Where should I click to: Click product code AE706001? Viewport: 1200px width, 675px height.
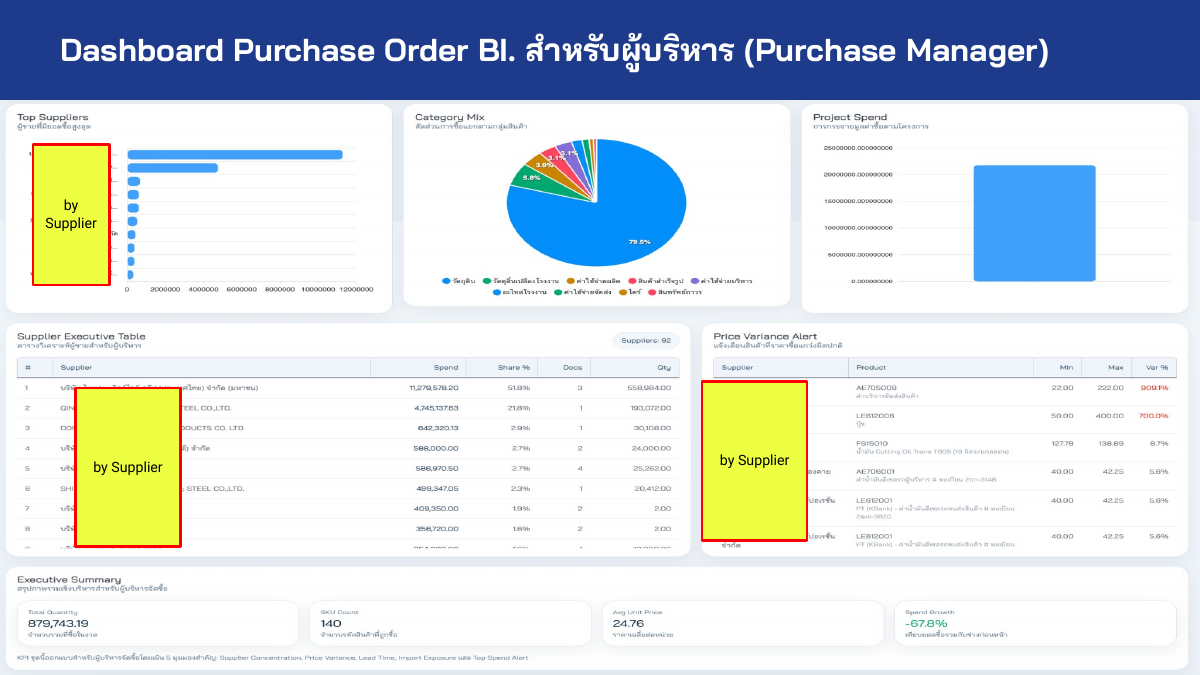click(876, 471)
